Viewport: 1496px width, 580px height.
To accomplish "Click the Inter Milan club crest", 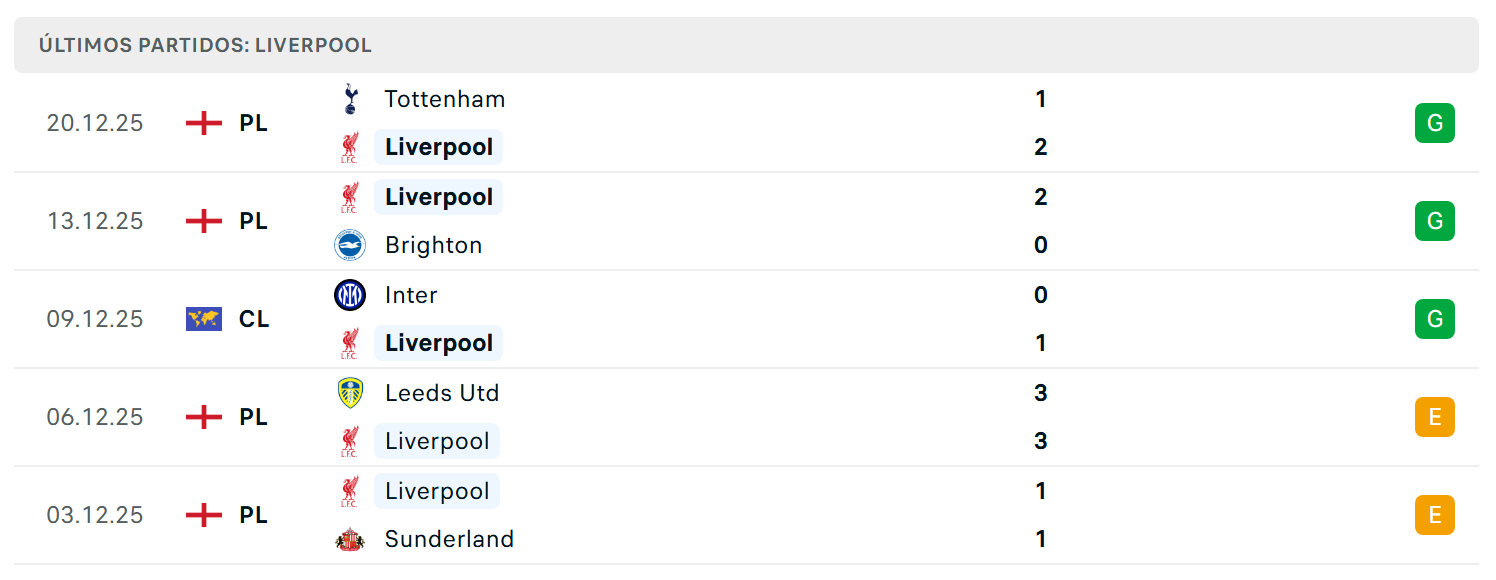I will [350, 295].
